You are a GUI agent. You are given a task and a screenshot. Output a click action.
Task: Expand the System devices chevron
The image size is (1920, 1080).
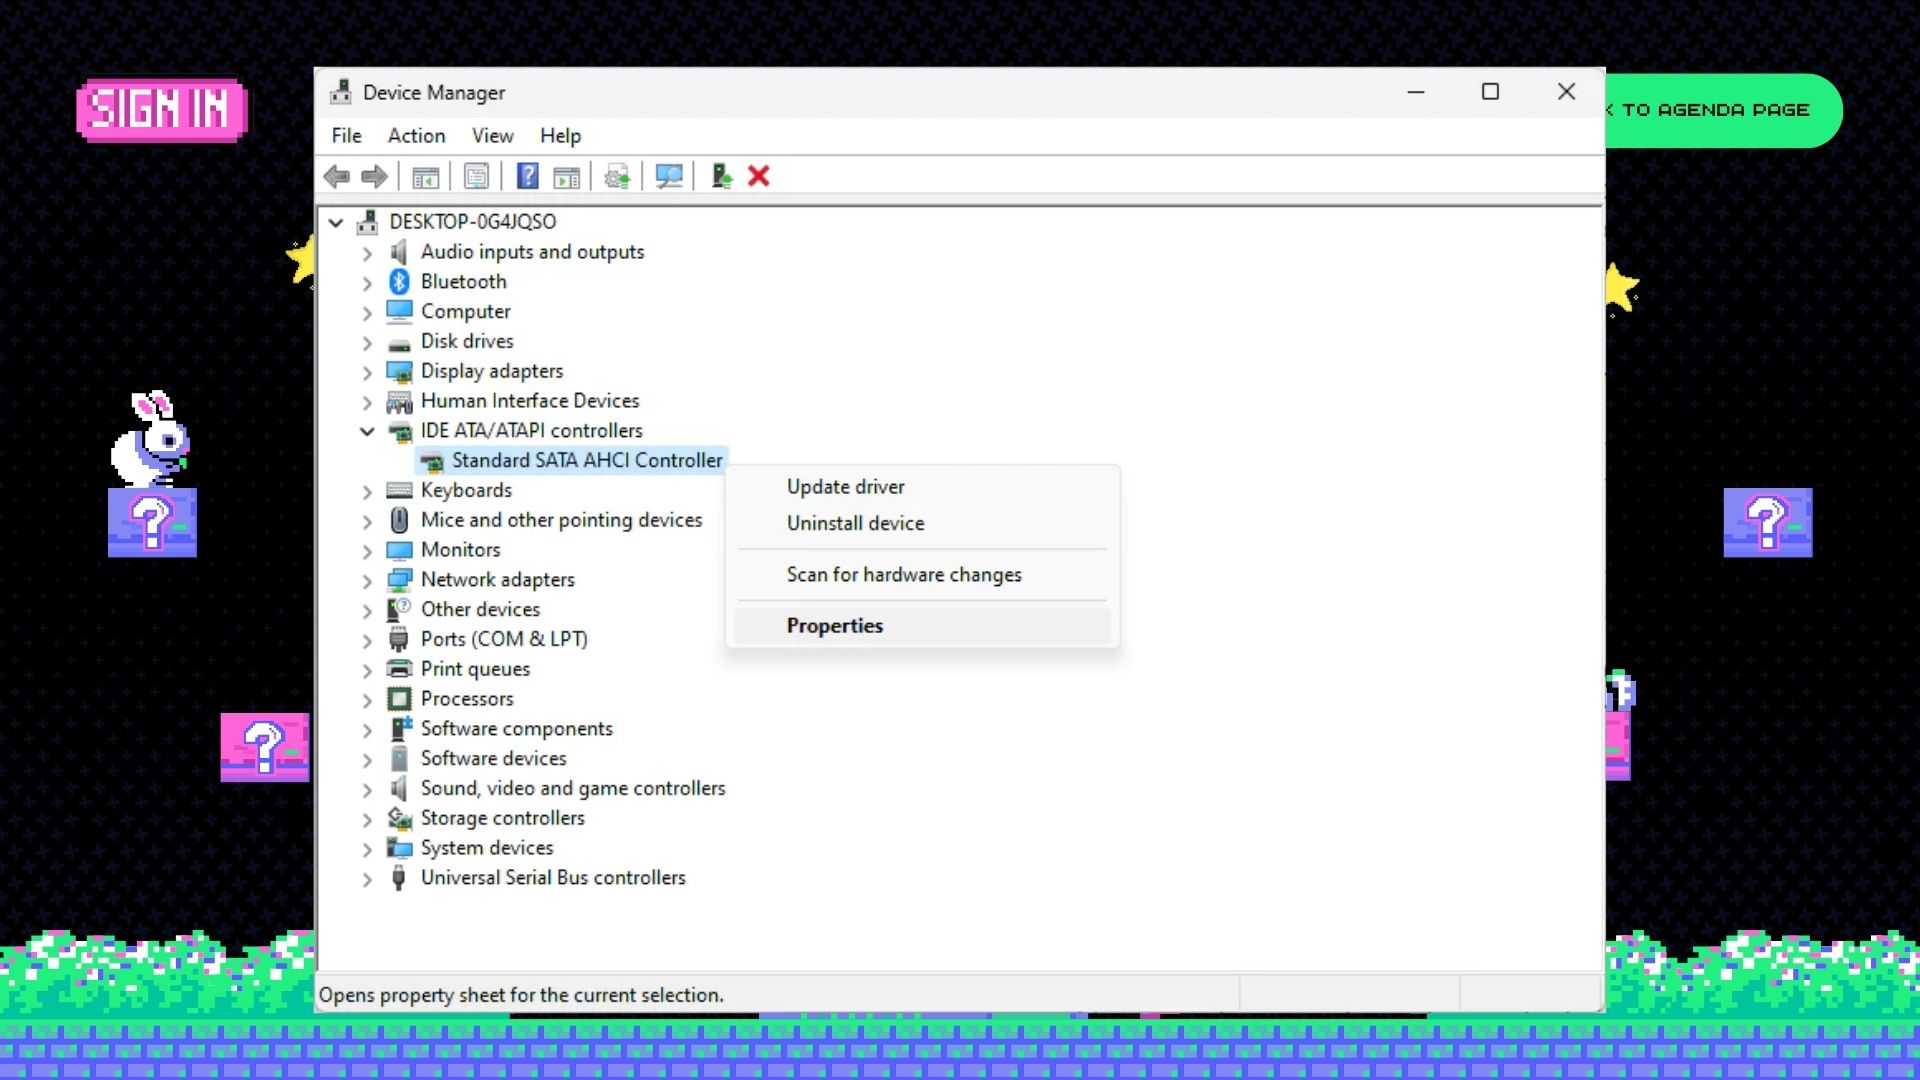click(367, 849)
